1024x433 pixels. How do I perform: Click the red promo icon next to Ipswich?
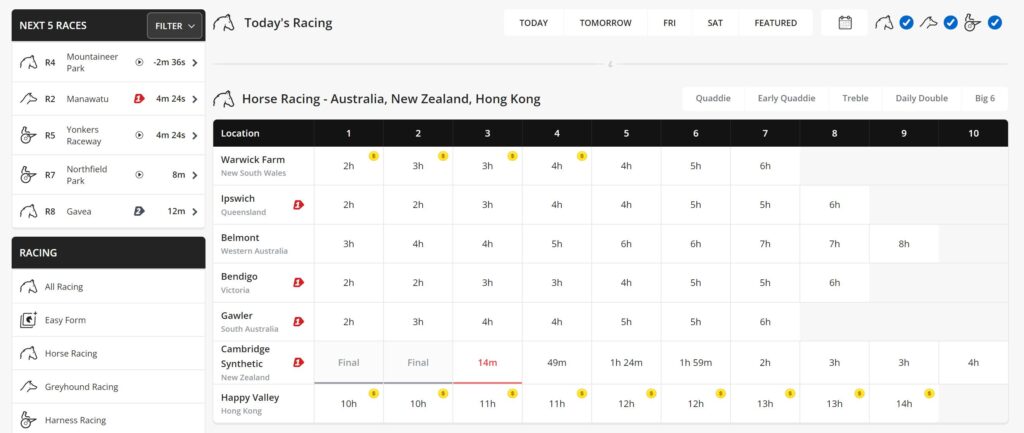point(298,205)
